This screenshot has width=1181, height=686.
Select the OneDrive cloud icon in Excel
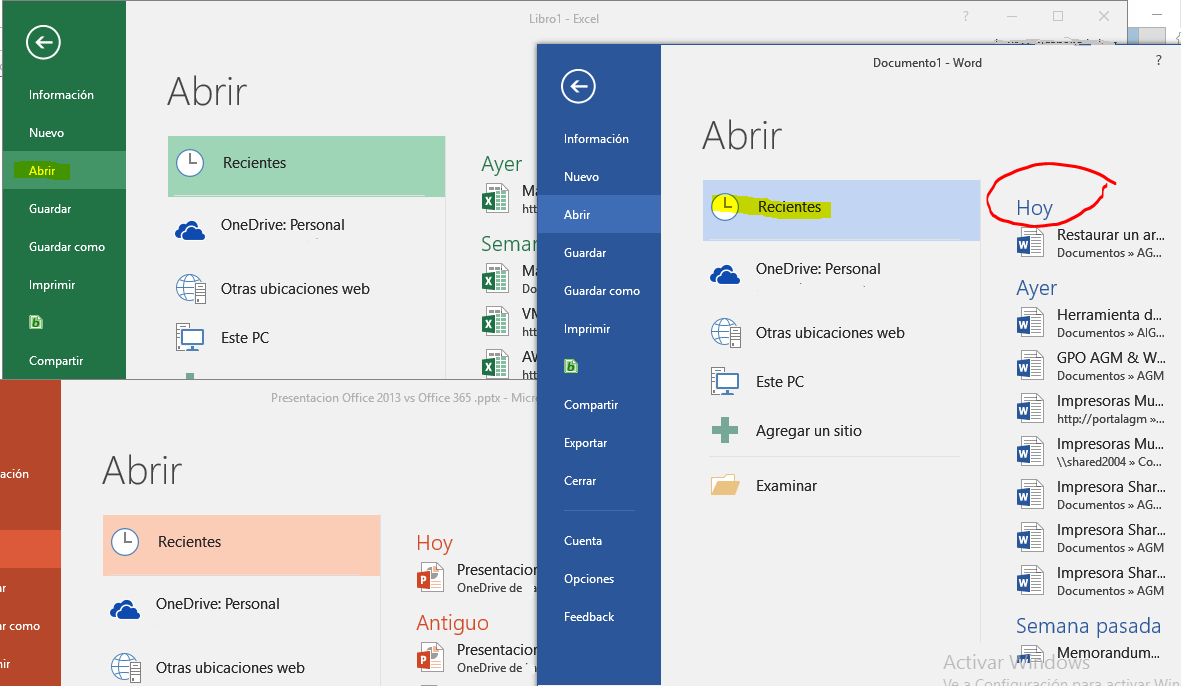(190, 230)
